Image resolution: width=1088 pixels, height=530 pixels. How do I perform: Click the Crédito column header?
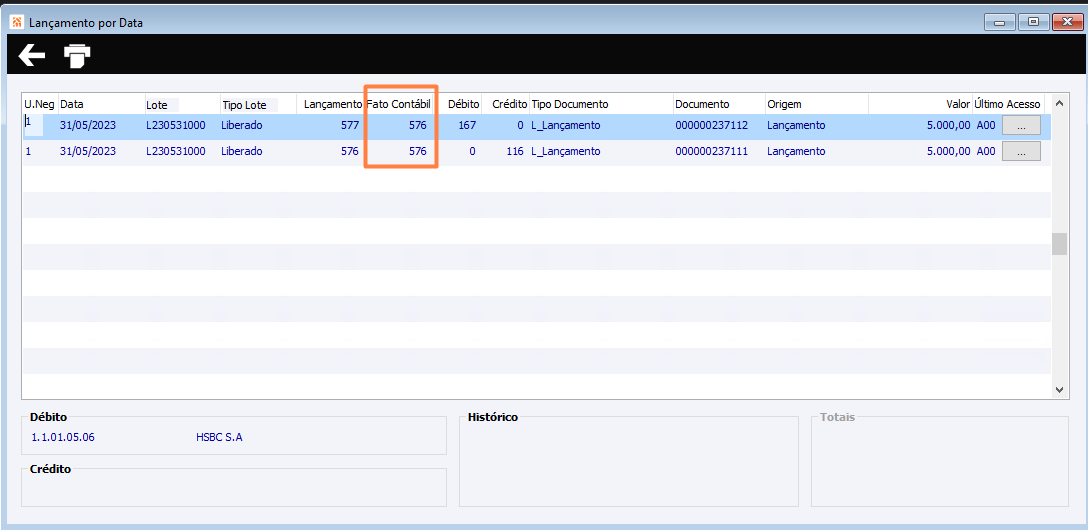[x=510, y=104]
